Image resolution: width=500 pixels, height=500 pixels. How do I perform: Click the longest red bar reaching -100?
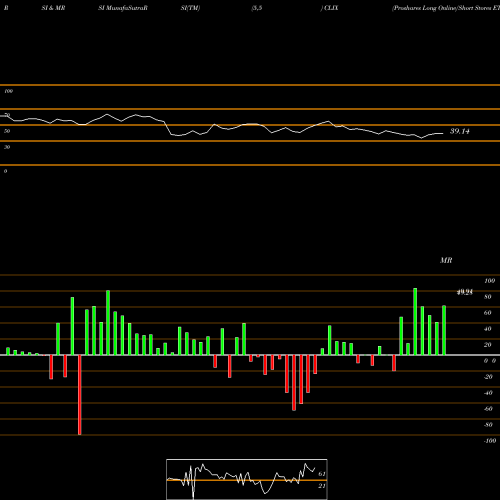(x=79, y=395)
